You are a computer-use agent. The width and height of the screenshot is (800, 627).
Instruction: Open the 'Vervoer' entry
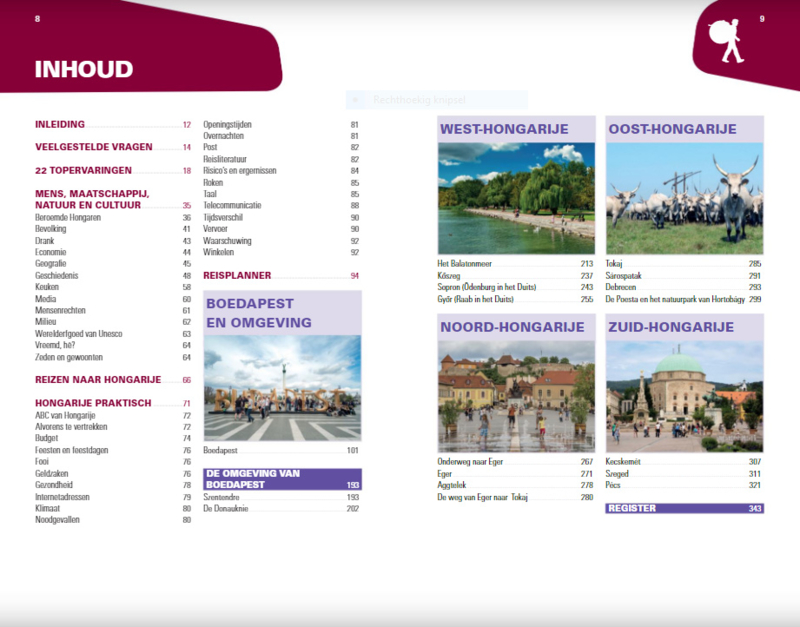[x=281, y=229]
